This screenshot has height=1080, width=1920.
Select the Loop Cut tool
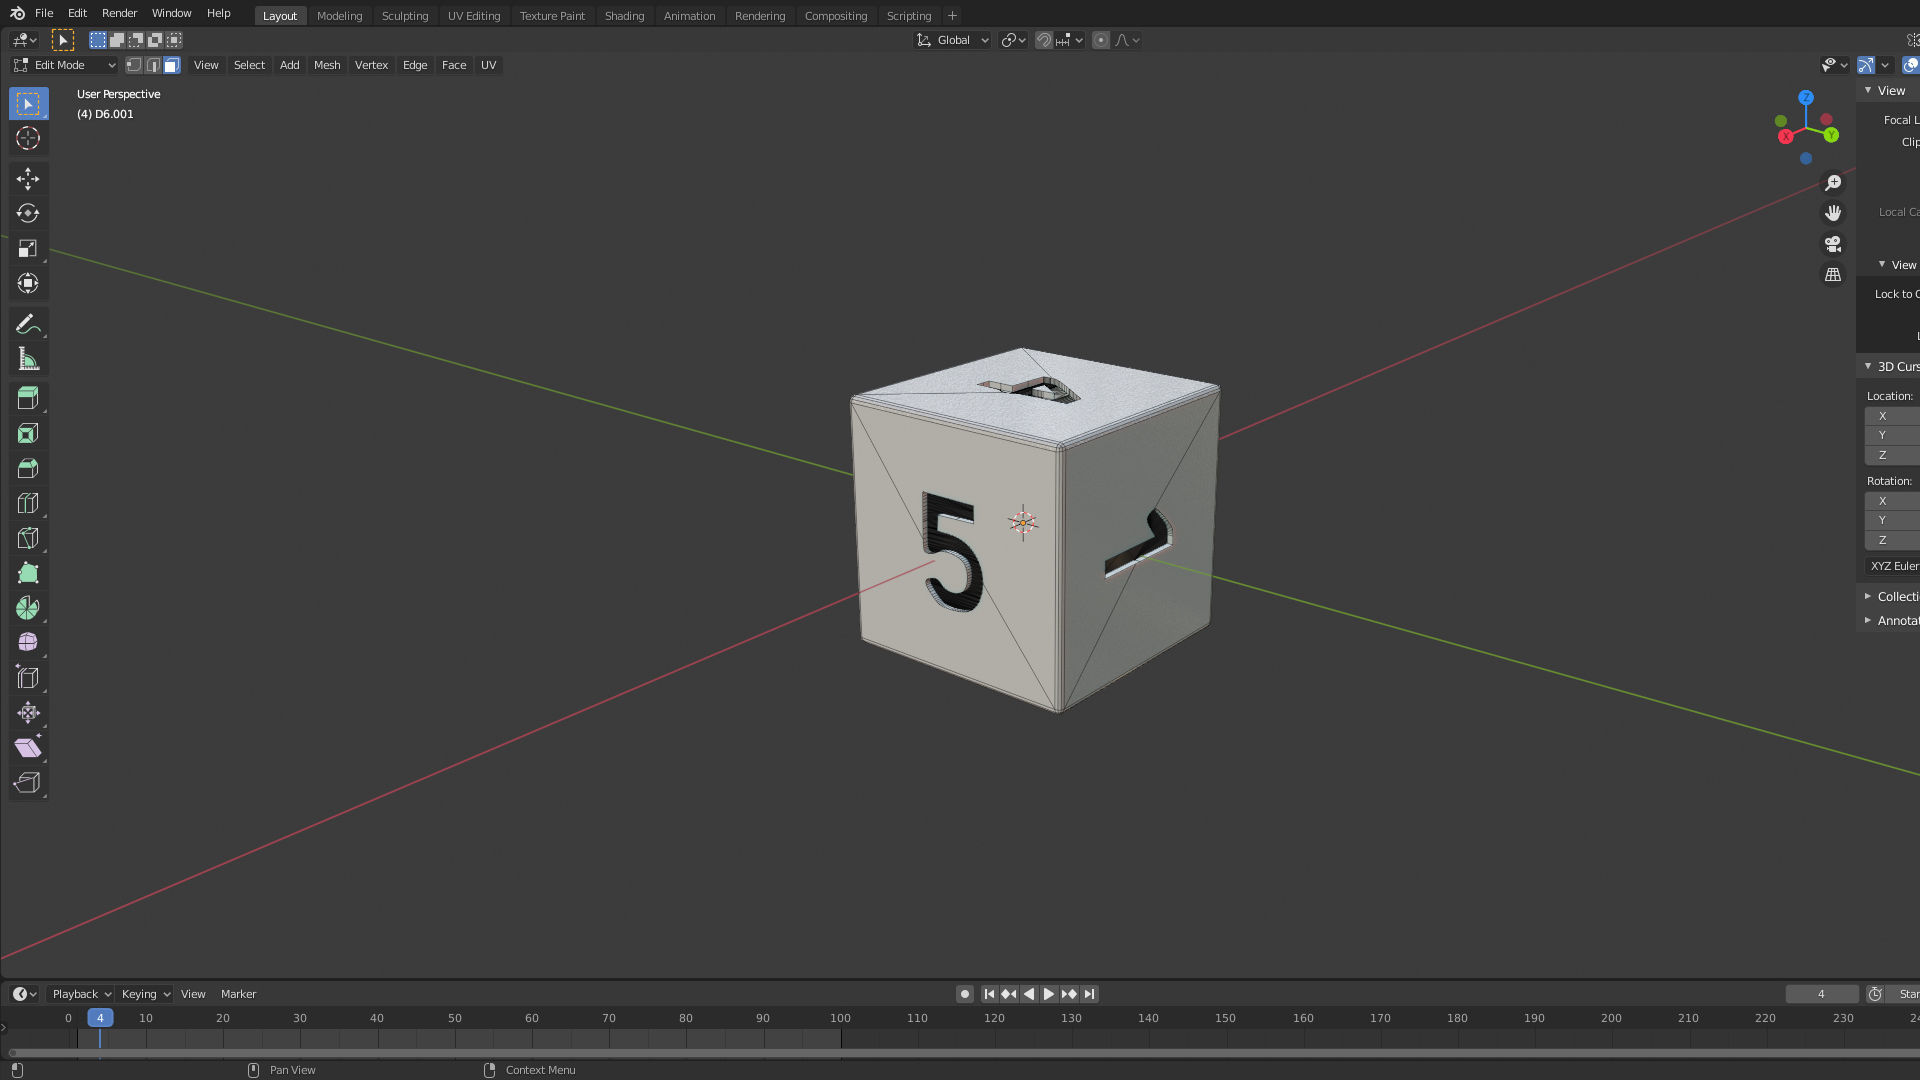pos(28,504)
